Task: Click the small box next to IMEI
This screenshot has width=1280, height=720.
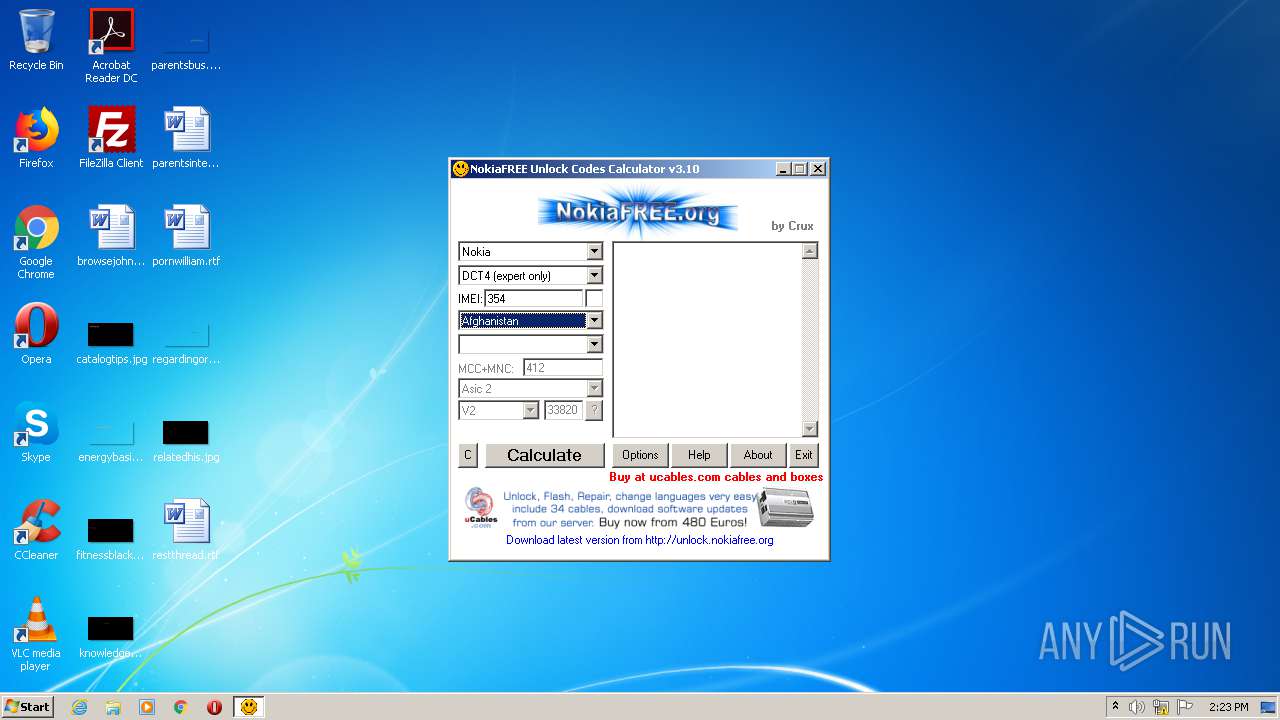Action: [x=594, y=299]
